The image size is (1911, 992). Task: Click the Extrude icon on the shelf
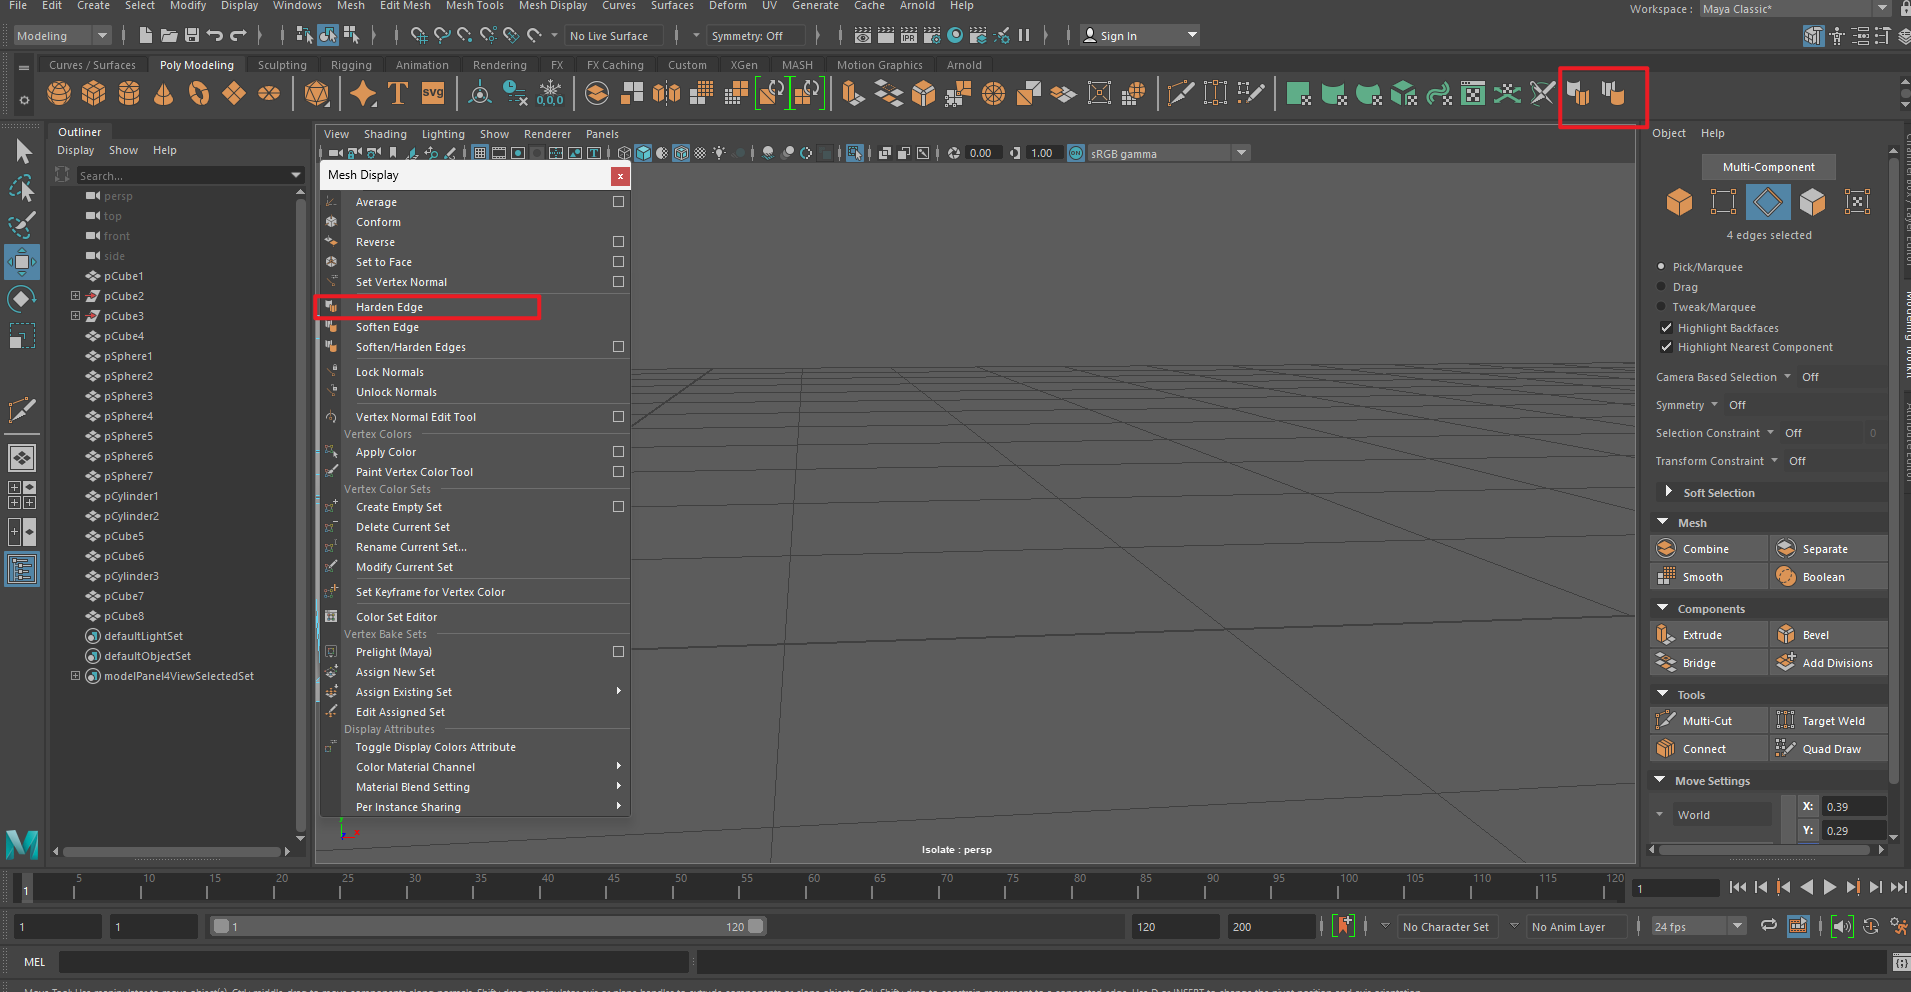(853, 94)
